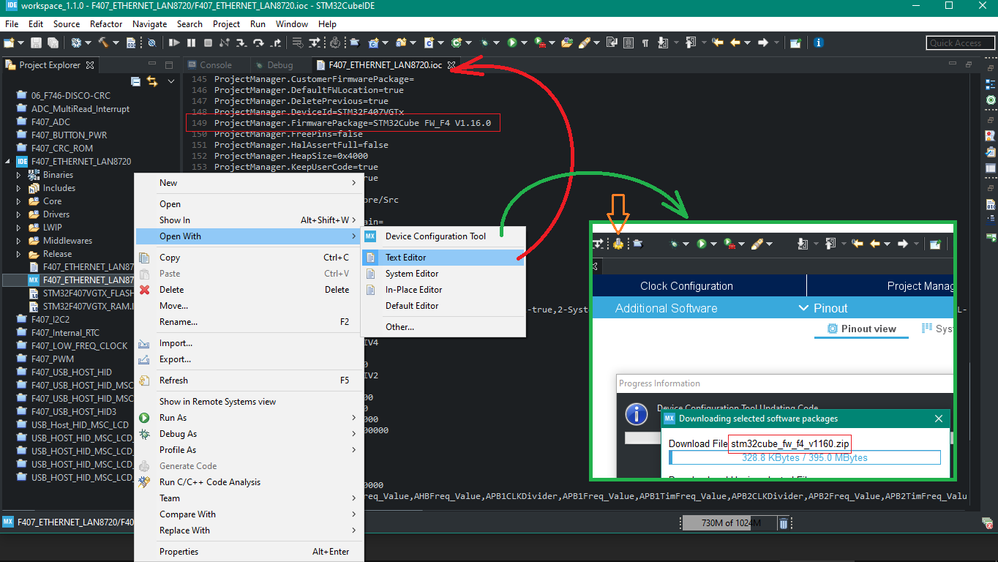
Task: Click the Save toolbar icon
Action: pos(36,43)
